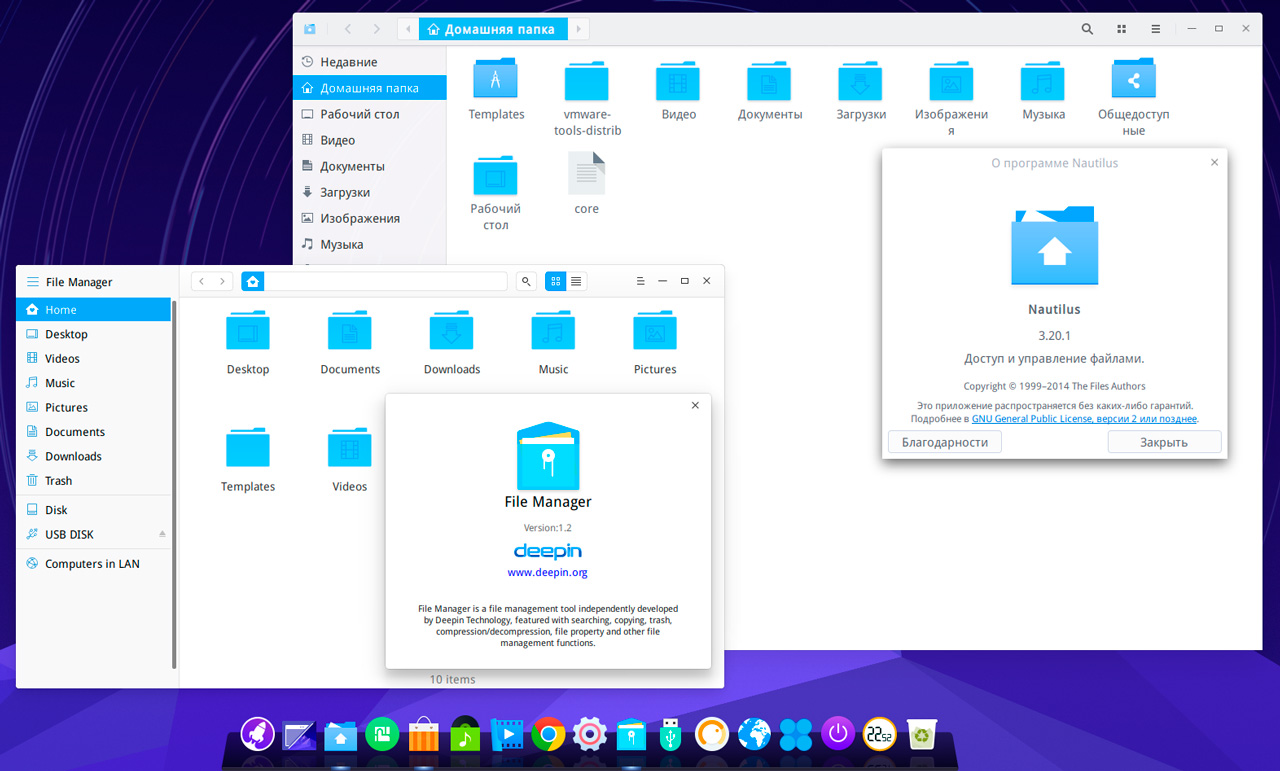
Task: Open the vmware-tools-distrib folder
Action: pos(586,79)
